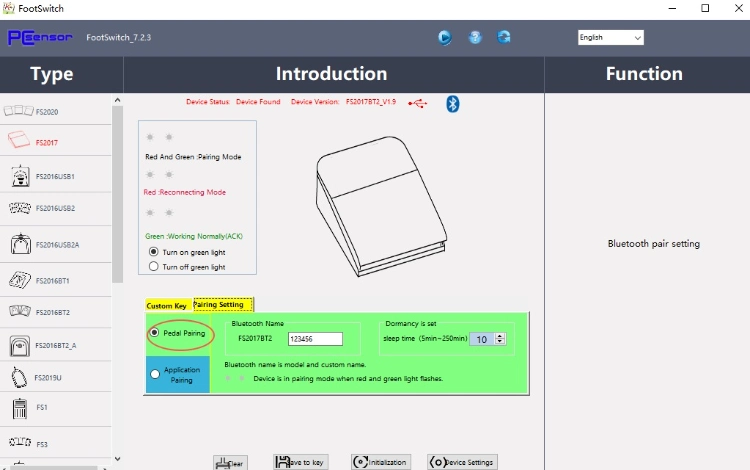Open help via the question mark icon

(x=475, y=37)
